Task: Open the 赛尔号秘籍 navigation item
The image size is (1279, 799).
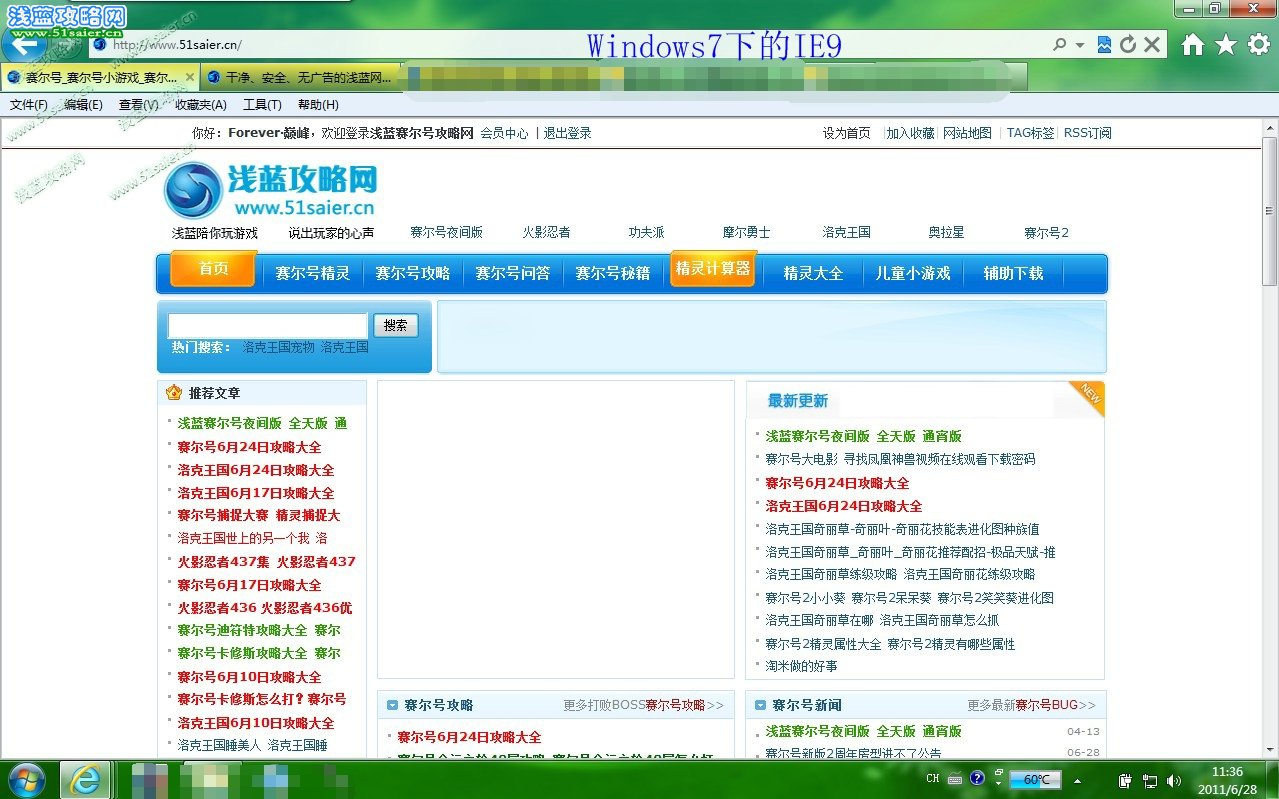Action: (612, 273)
